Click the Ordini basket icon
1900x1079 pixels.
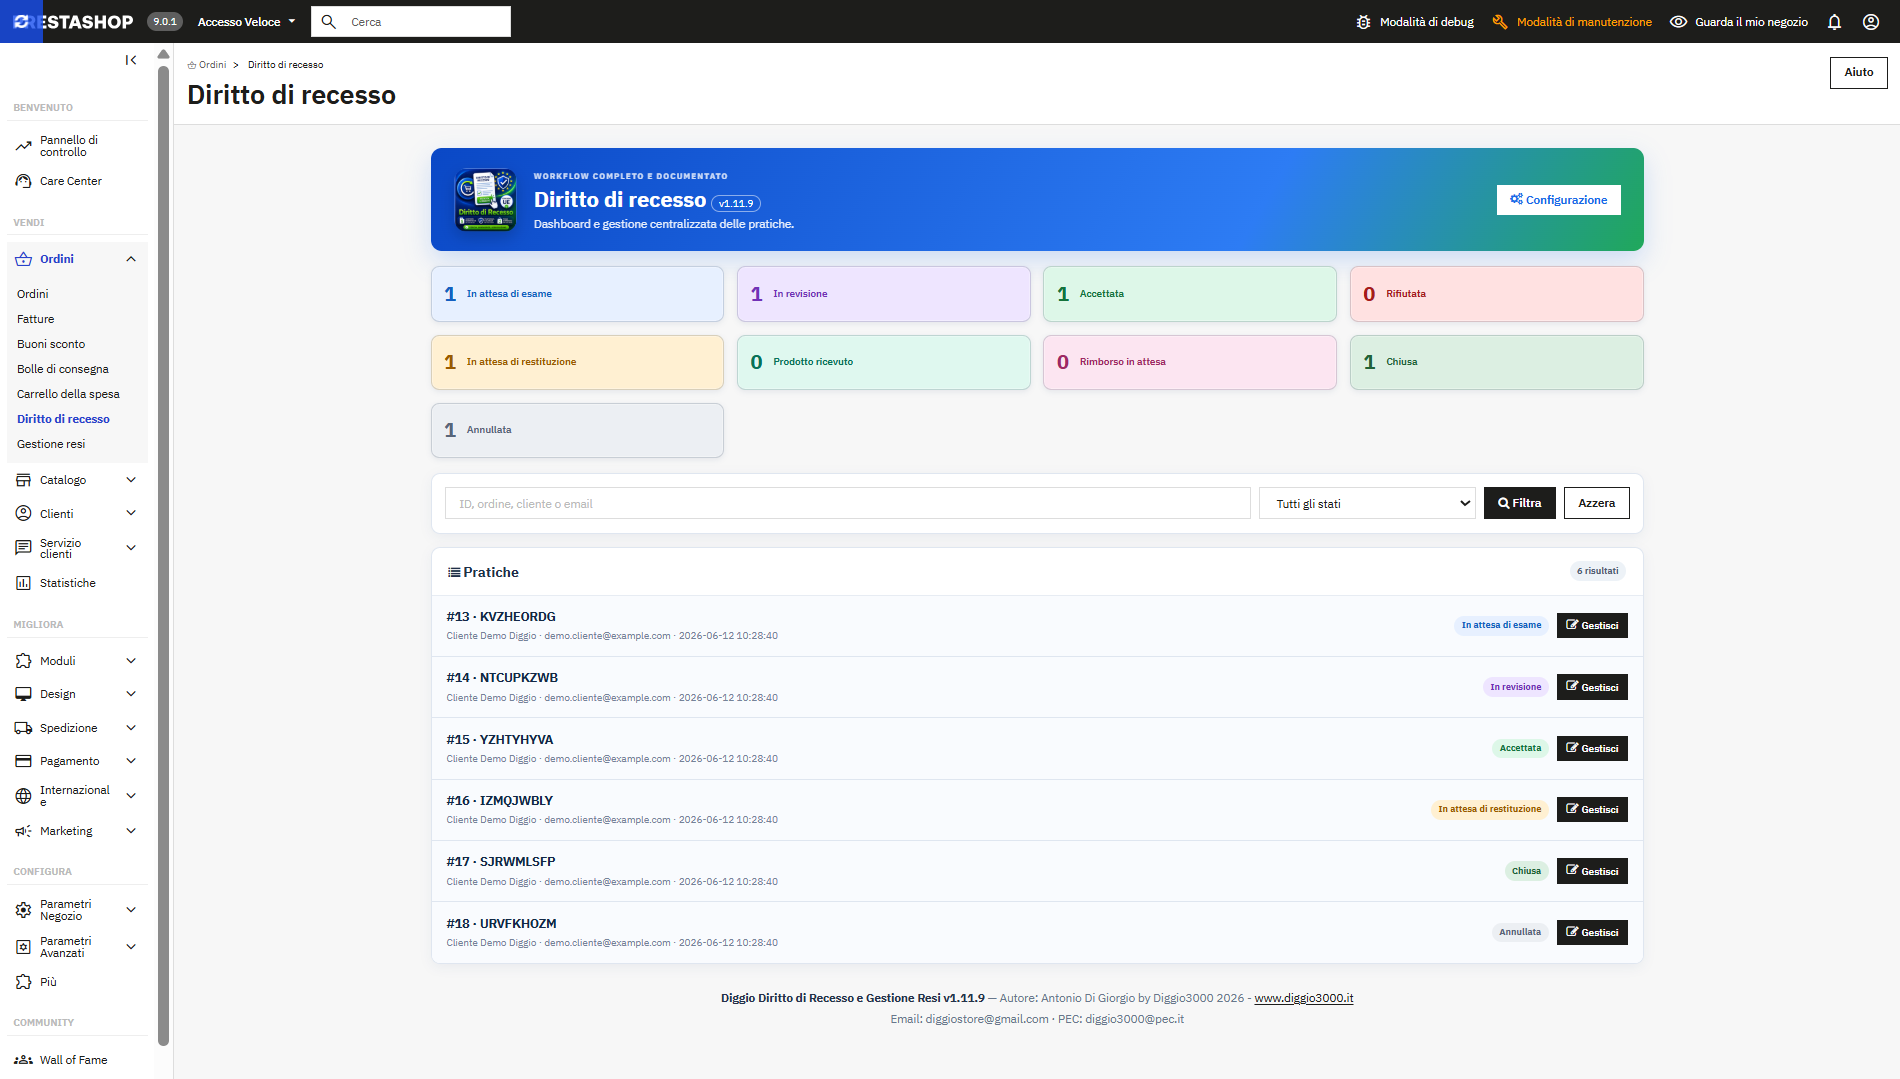pos(24,259)
